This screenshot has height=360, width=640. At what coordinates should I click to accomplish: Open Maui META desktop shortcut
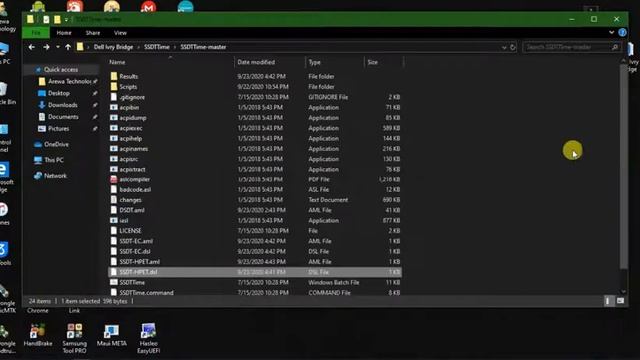click(x=111, y=335)
